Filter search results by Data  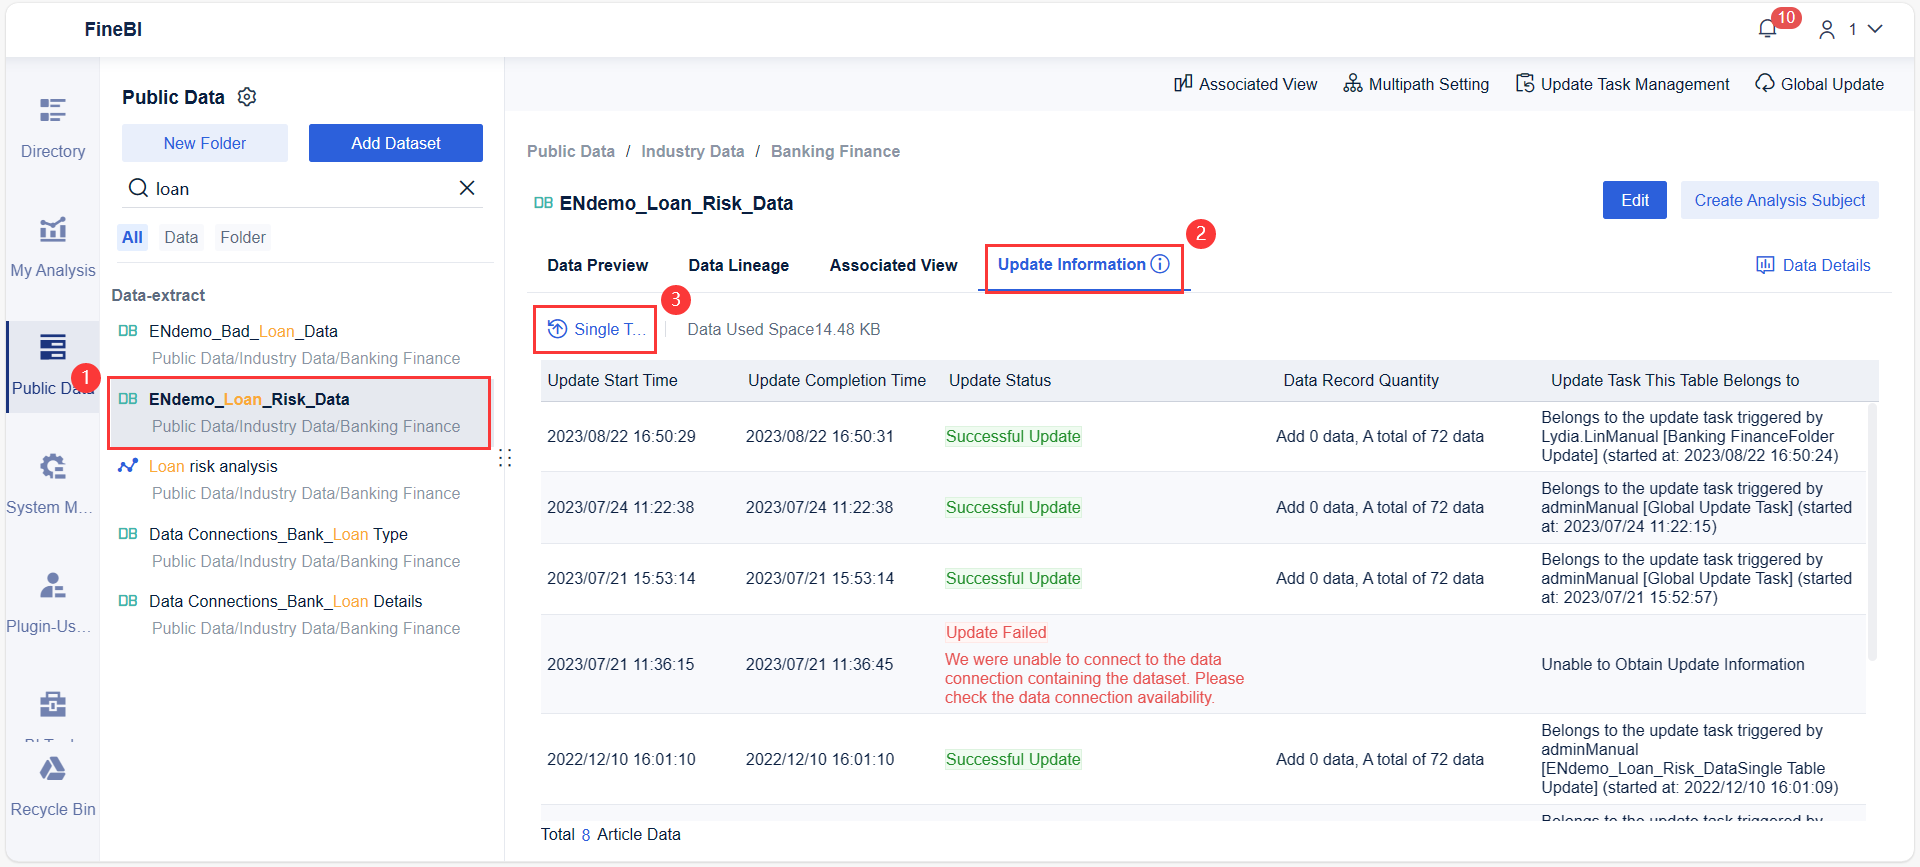pyautogui.click(x=181, y=237)
